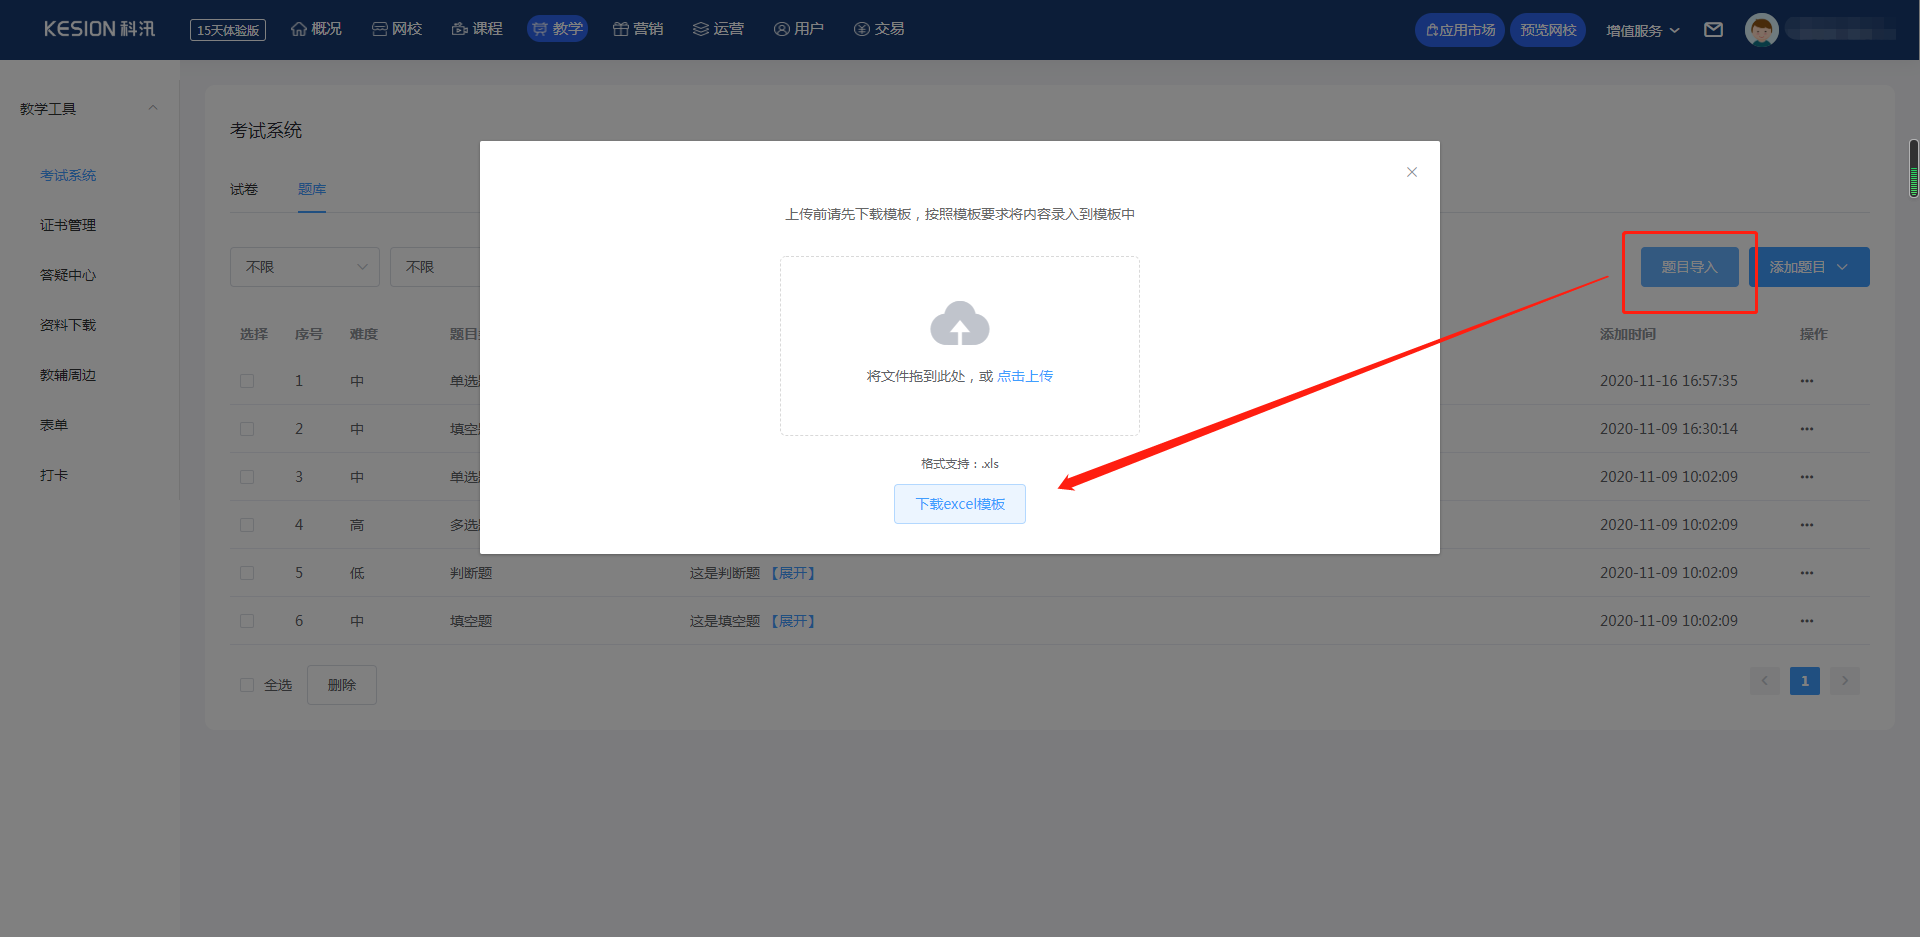Open the 课程 menu in navbar
The width and height of the screenshot is (1920, 937).
(x=477, y=29)
